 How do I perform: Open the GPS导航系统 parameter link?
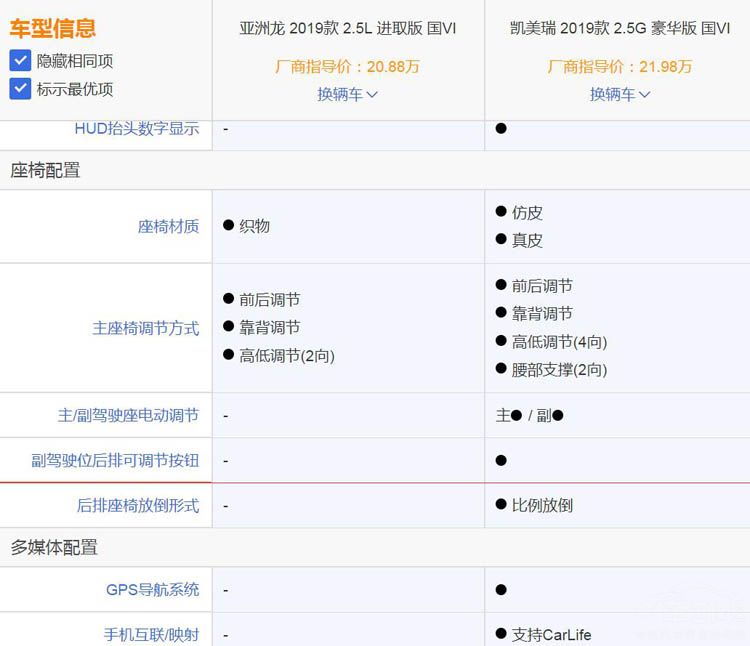click(x=152, y=590)
